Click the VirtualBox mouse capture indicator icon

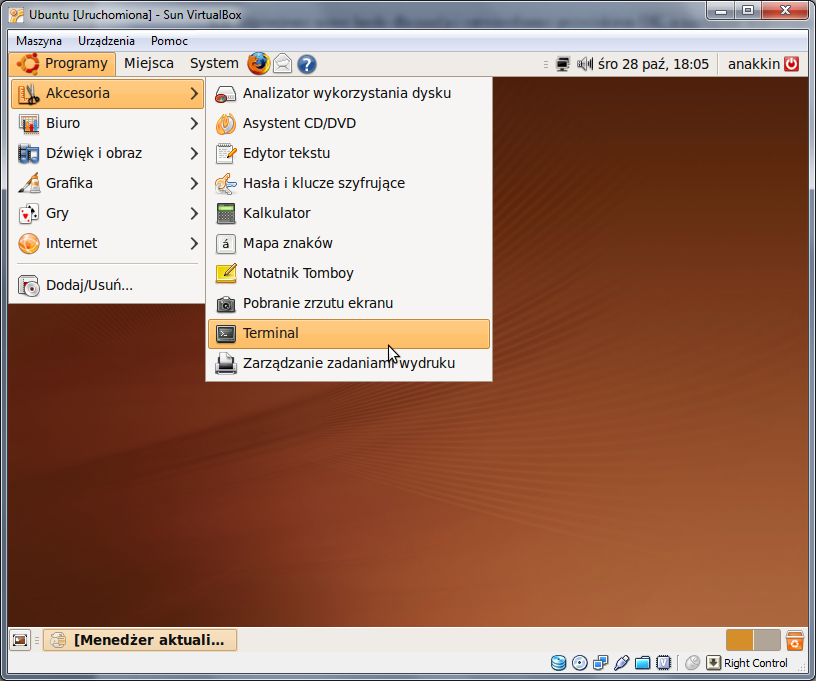[692, 663]
